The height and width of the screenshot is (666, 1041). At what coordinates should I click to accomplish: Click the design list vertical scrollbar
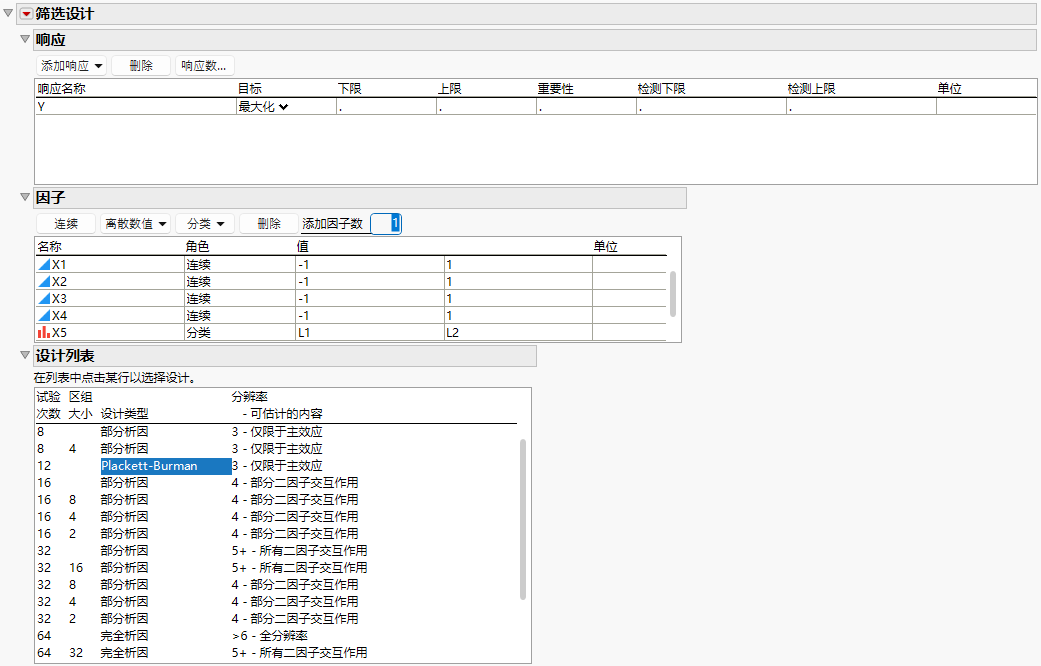(x=523, y=519)
